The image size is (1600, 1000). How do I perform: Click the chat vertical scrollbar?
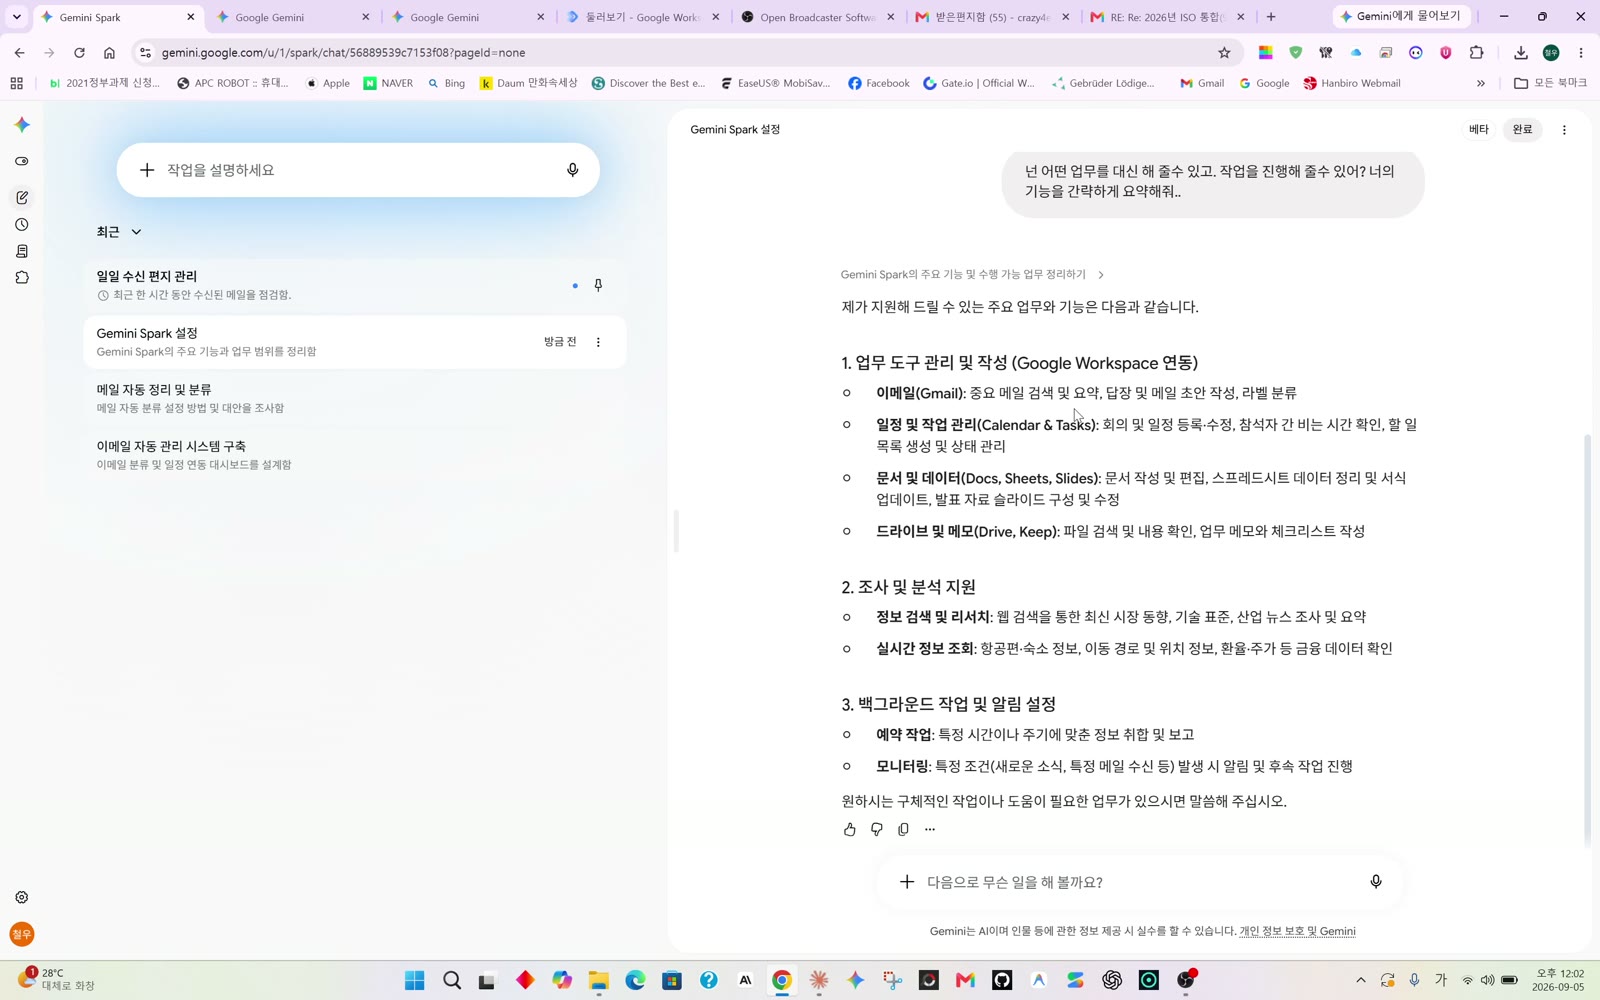1588,640
